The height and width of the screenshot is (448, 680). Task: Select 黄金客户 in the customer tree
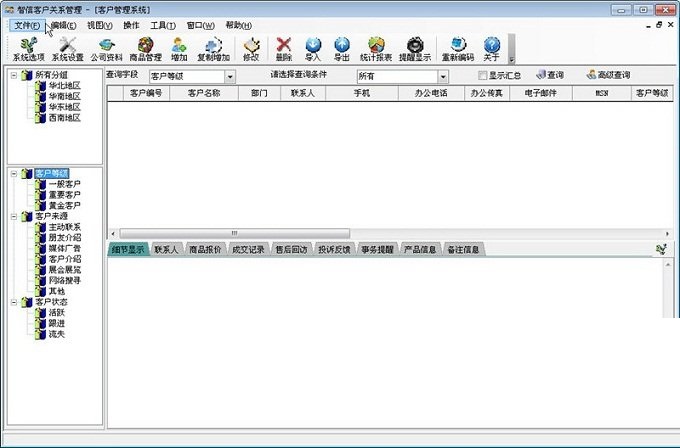coord(64,205)
